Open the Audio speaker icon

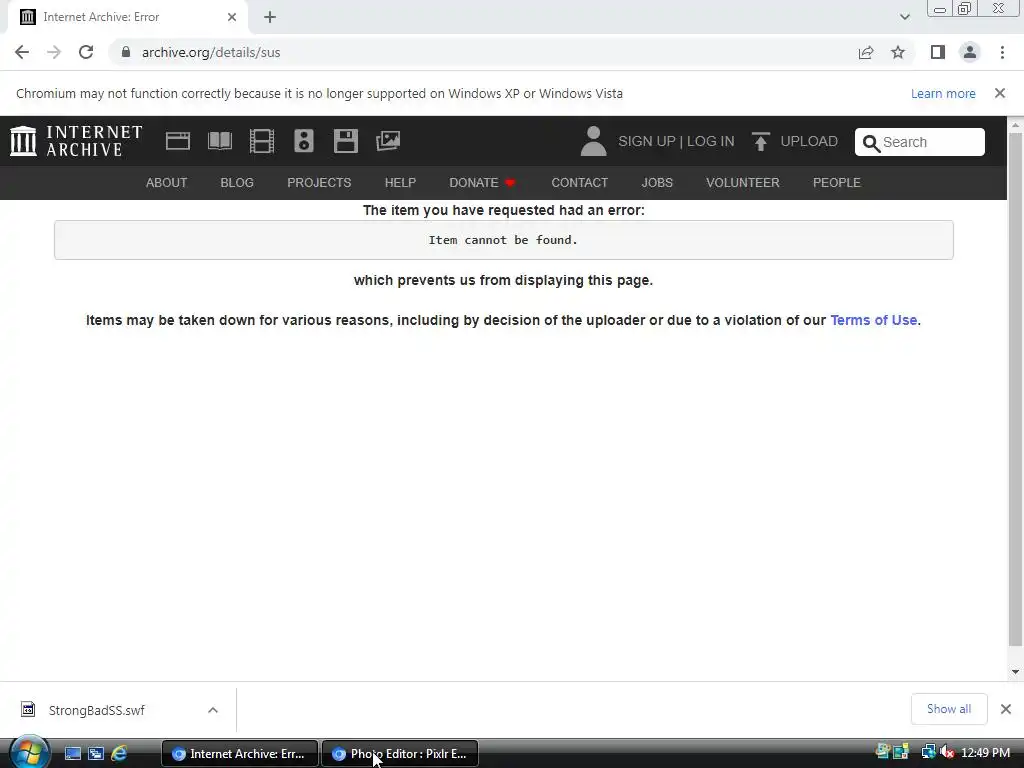[304, 141]
